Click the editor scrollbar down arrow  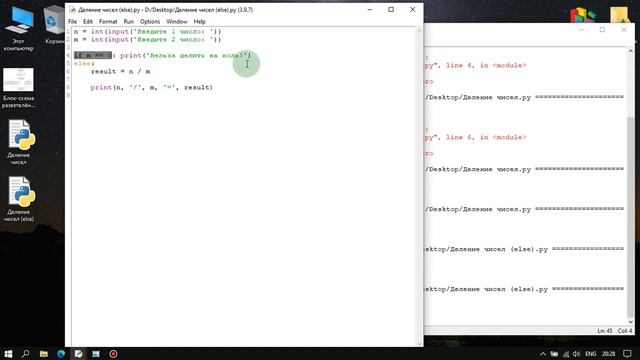[x=419, y=344]
